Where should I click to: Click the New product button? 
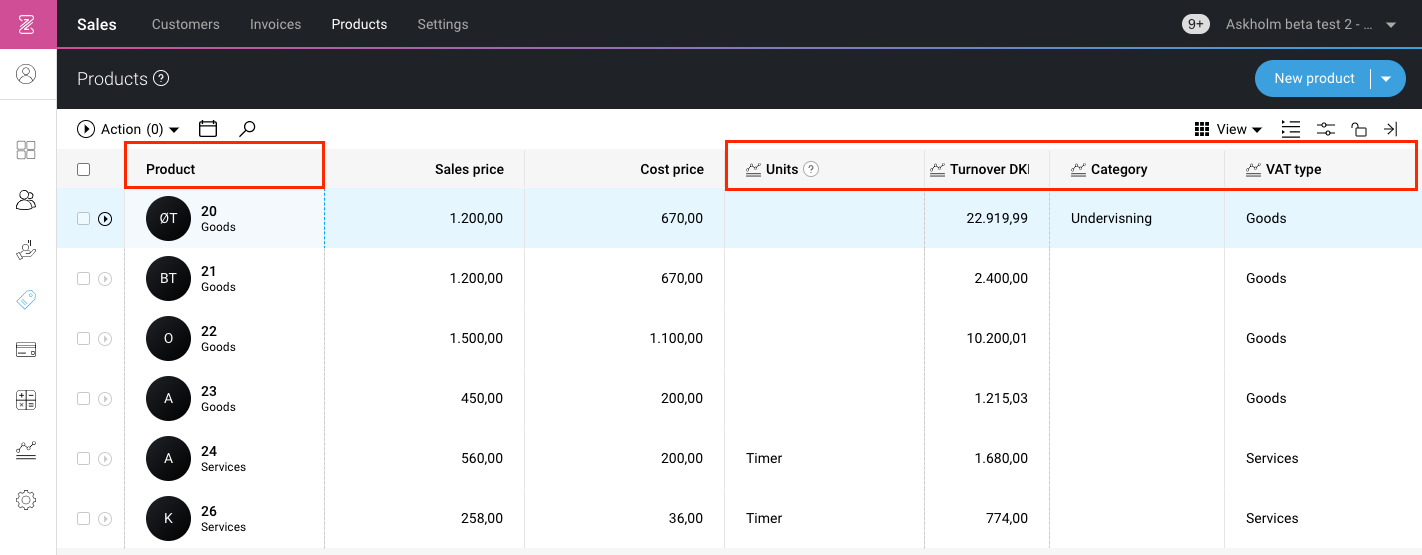point(1314,78)
